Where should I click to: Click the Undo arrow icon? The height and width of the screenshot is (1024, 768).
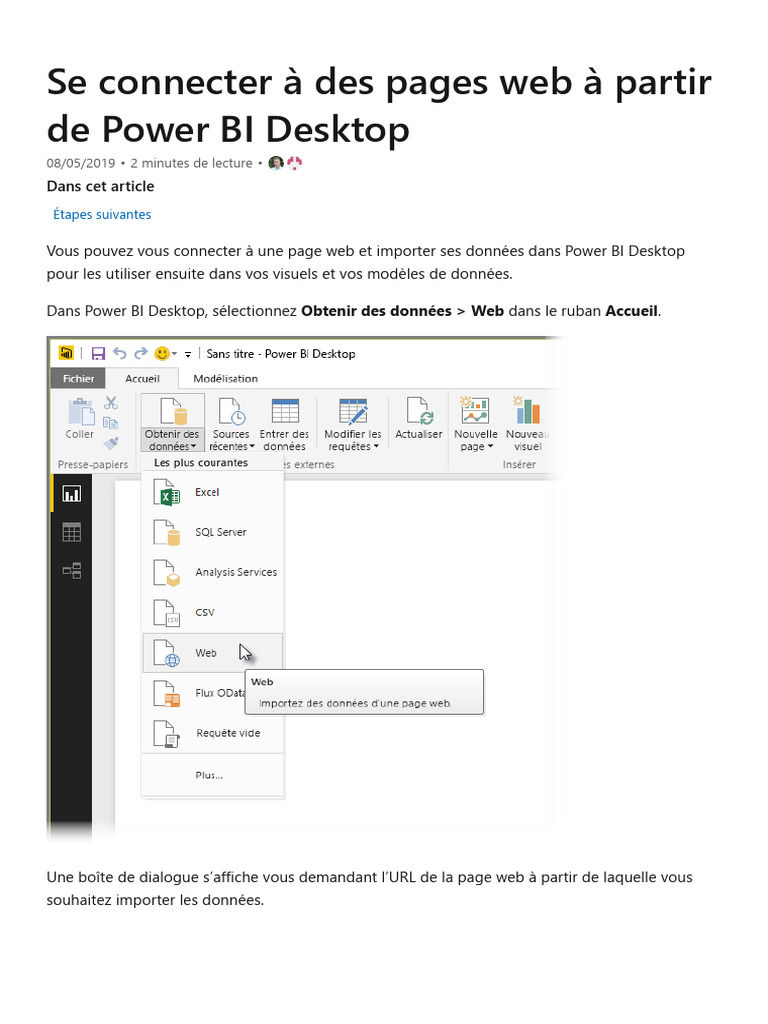point(120,353)
